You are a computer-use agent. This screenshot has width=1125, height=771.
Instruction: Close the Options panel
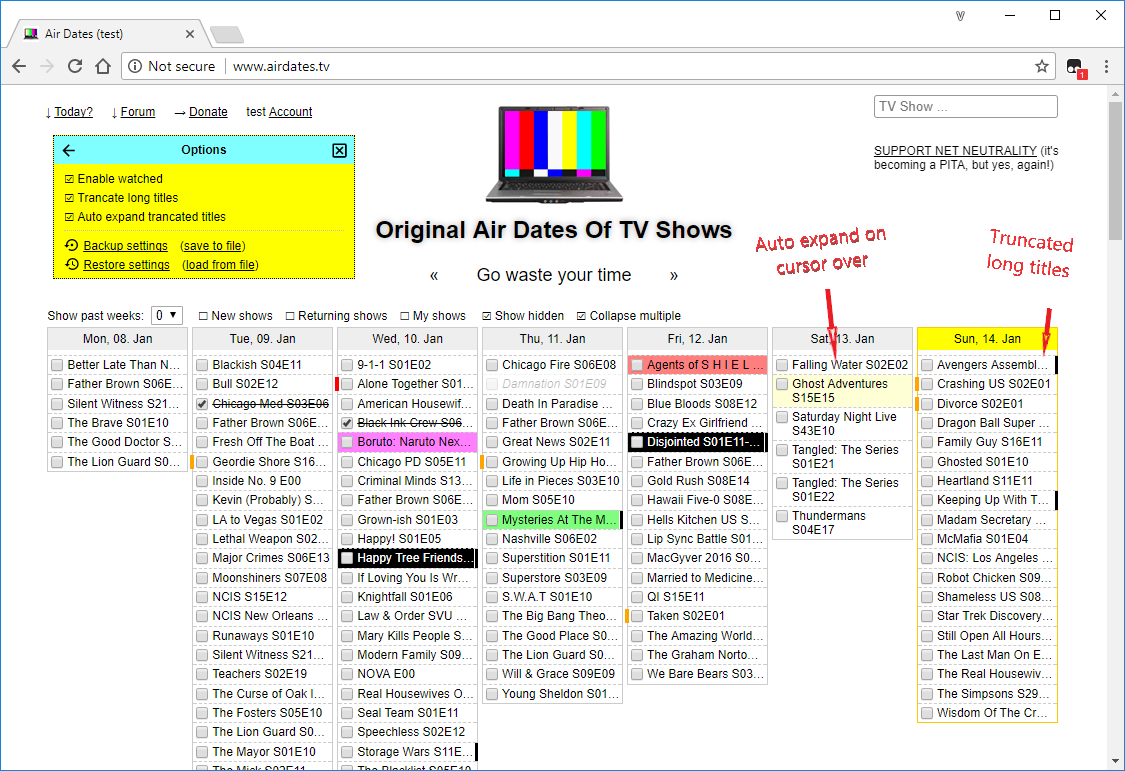[339, 150]
